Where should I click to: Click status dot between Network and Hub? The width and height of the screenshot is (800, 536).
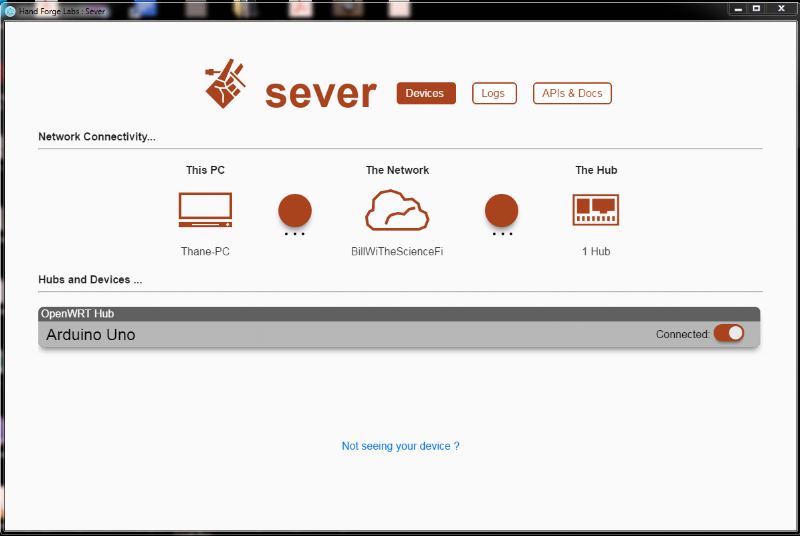click(x=502, y=210)
